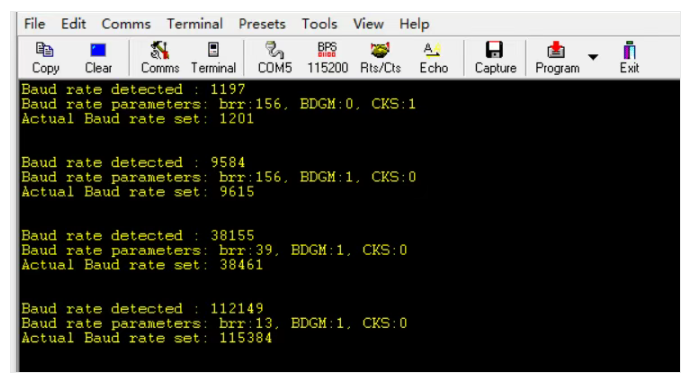Open the File menu
The width and height of the screenshot is (692, 386).
[34, 24]
